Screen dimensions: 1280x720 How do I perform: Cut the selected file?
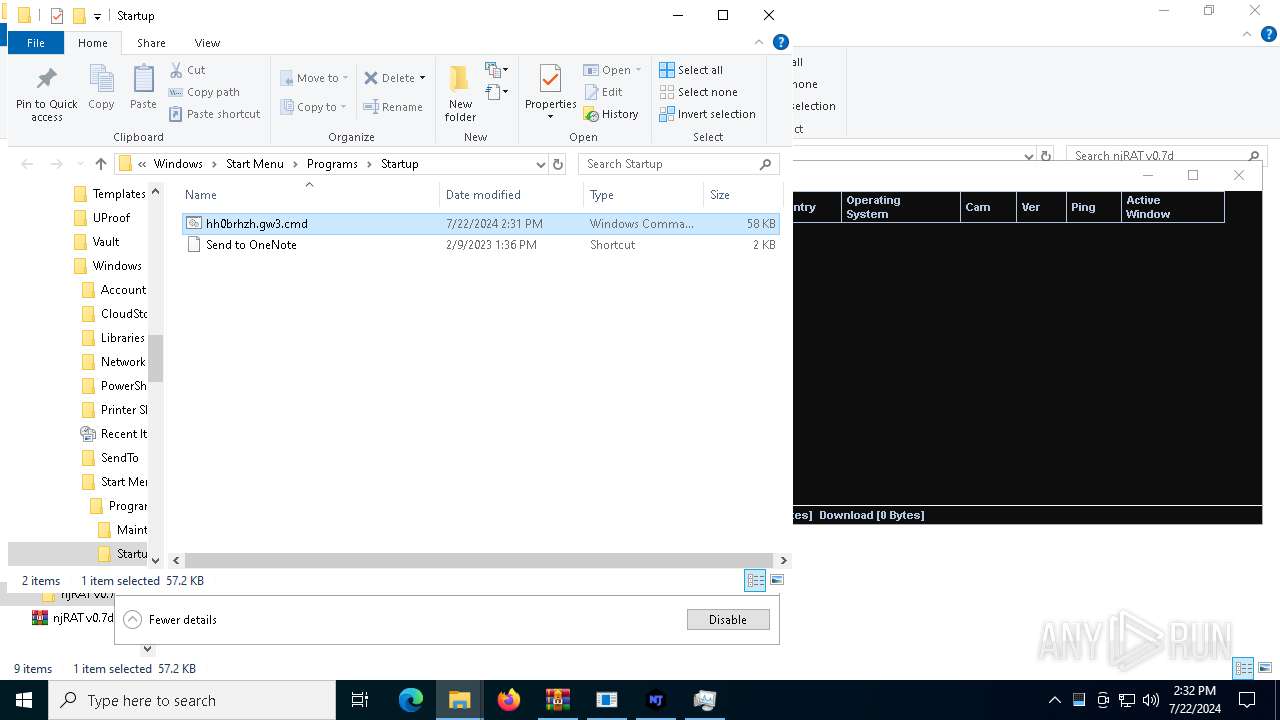(187, 70)
